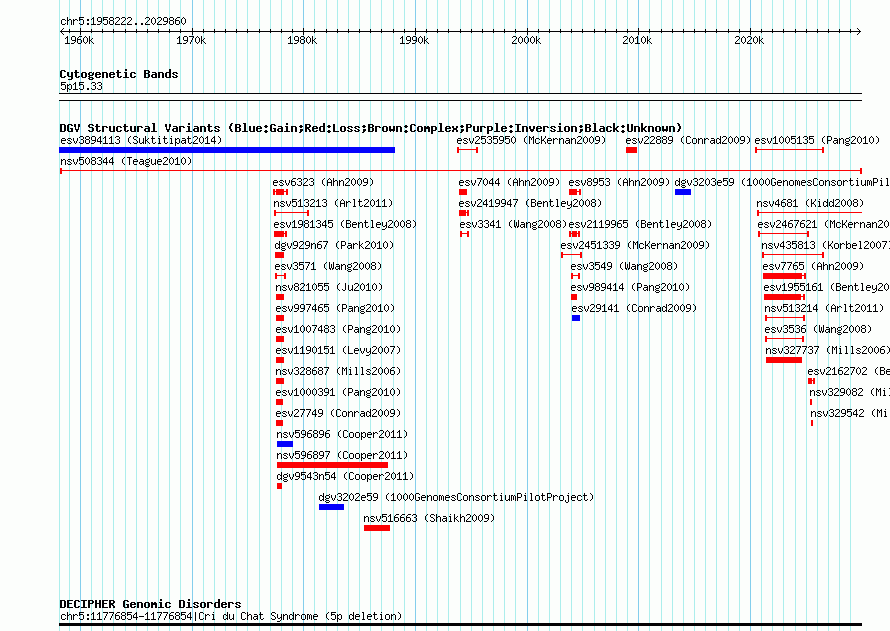Click esv1000391 (Pang2010) variant label

pos(338,392)
